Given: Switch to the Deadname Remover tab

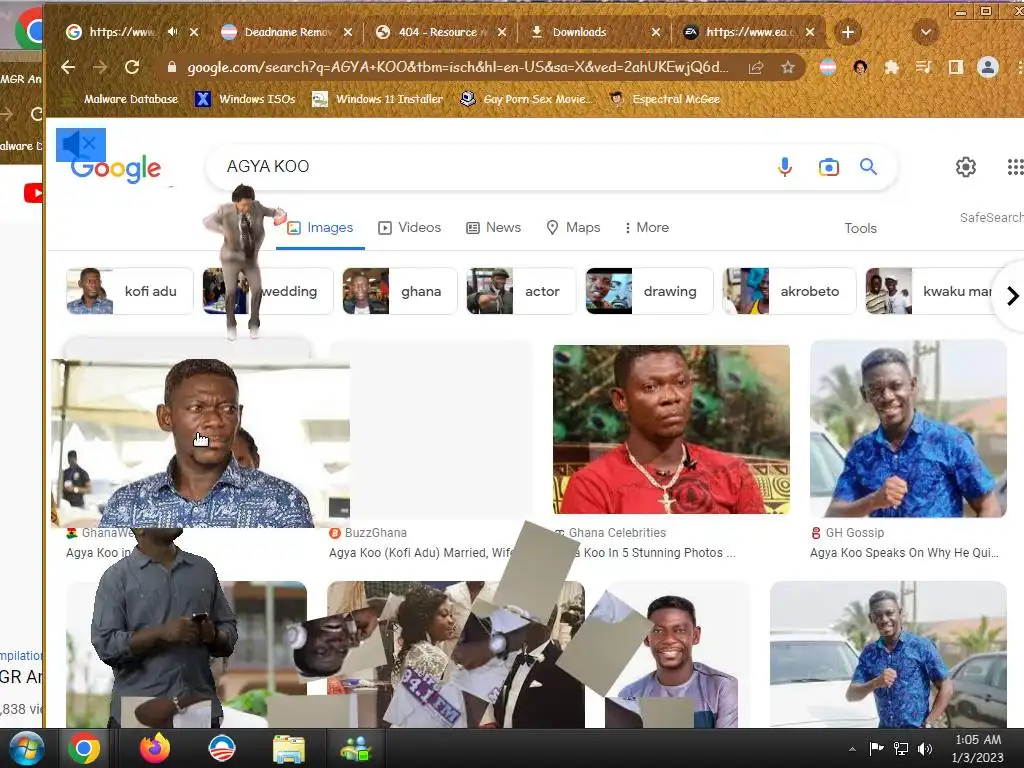Looking at the screenshot, I should (285, 32).
